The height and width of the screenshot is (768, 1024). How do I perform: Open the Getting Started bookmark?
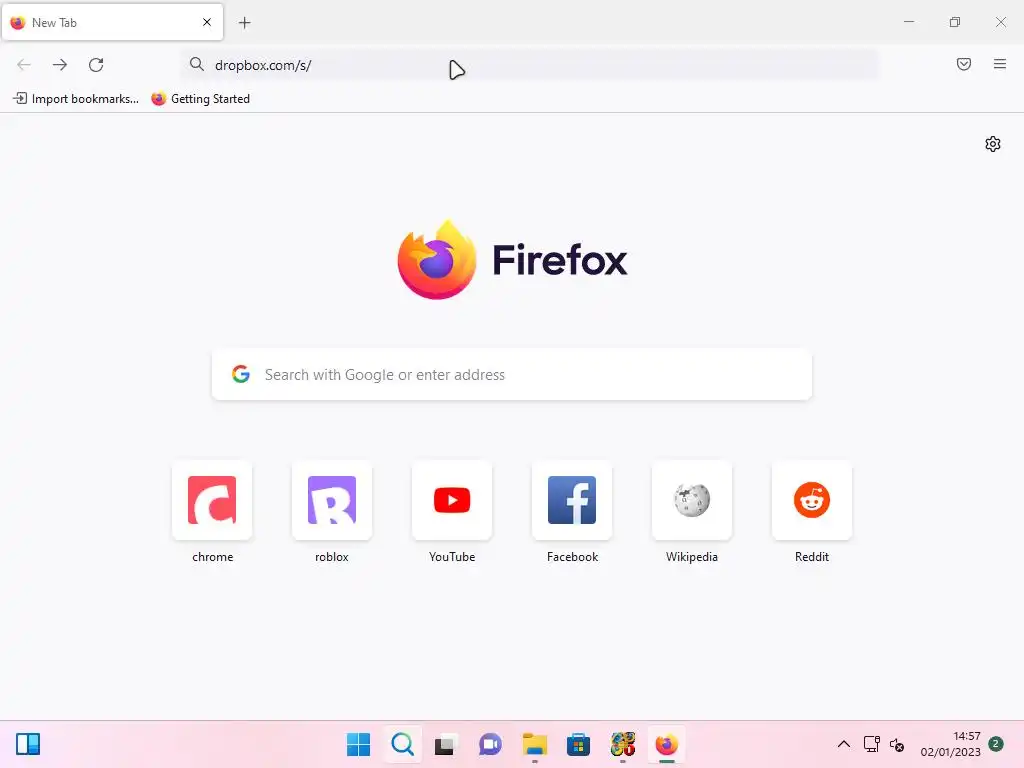(x=200, y=99)
